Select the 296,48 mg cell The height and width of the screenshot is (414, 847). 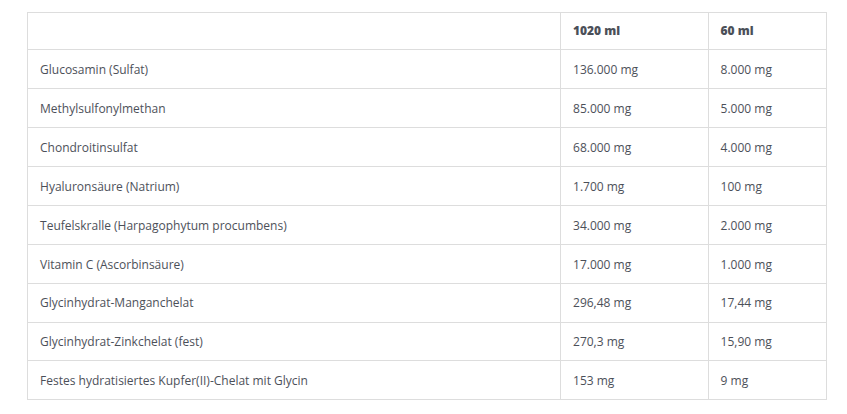[602, 304]
